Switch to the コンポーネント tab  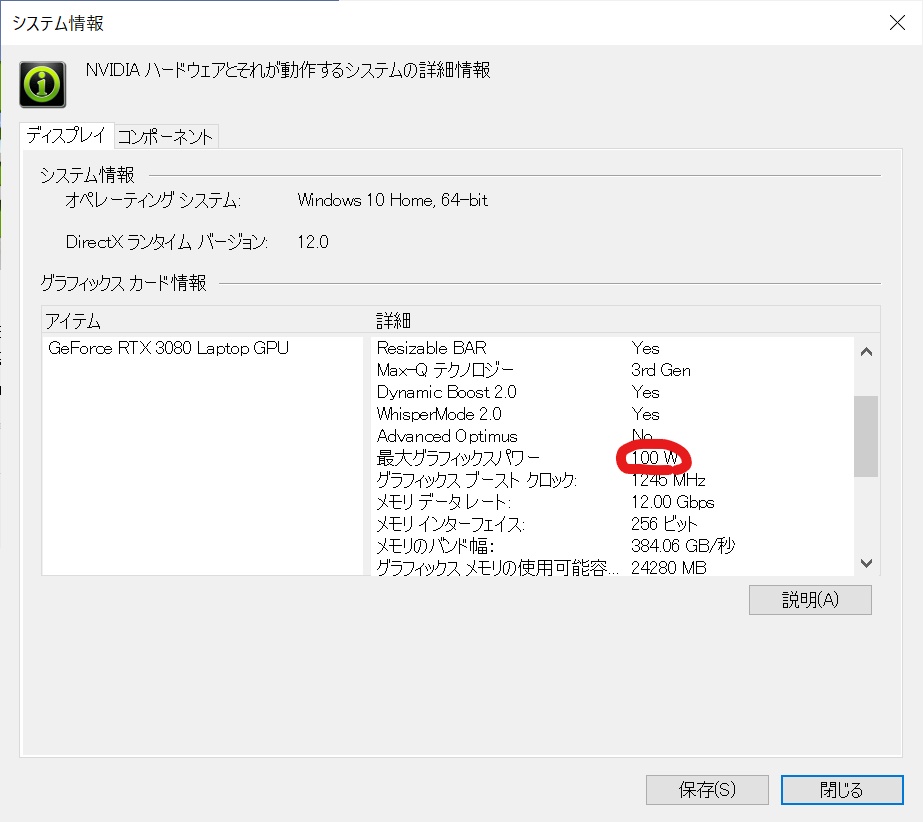tap(165, 137)
